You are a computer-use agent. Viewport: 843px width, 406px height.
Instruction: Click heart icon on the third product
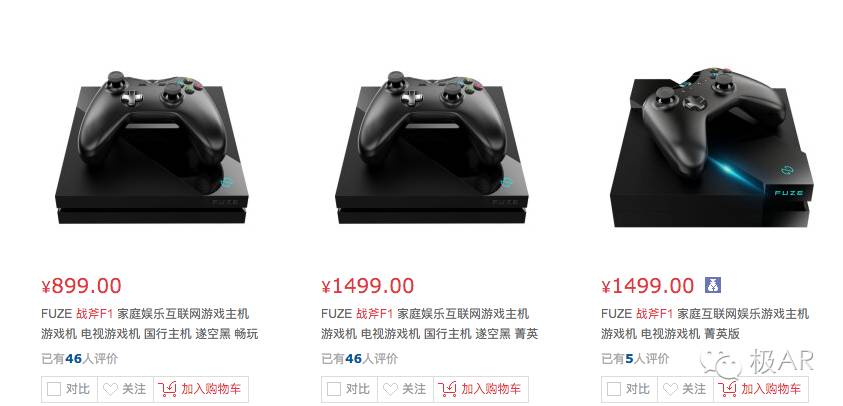click(670, 389)
